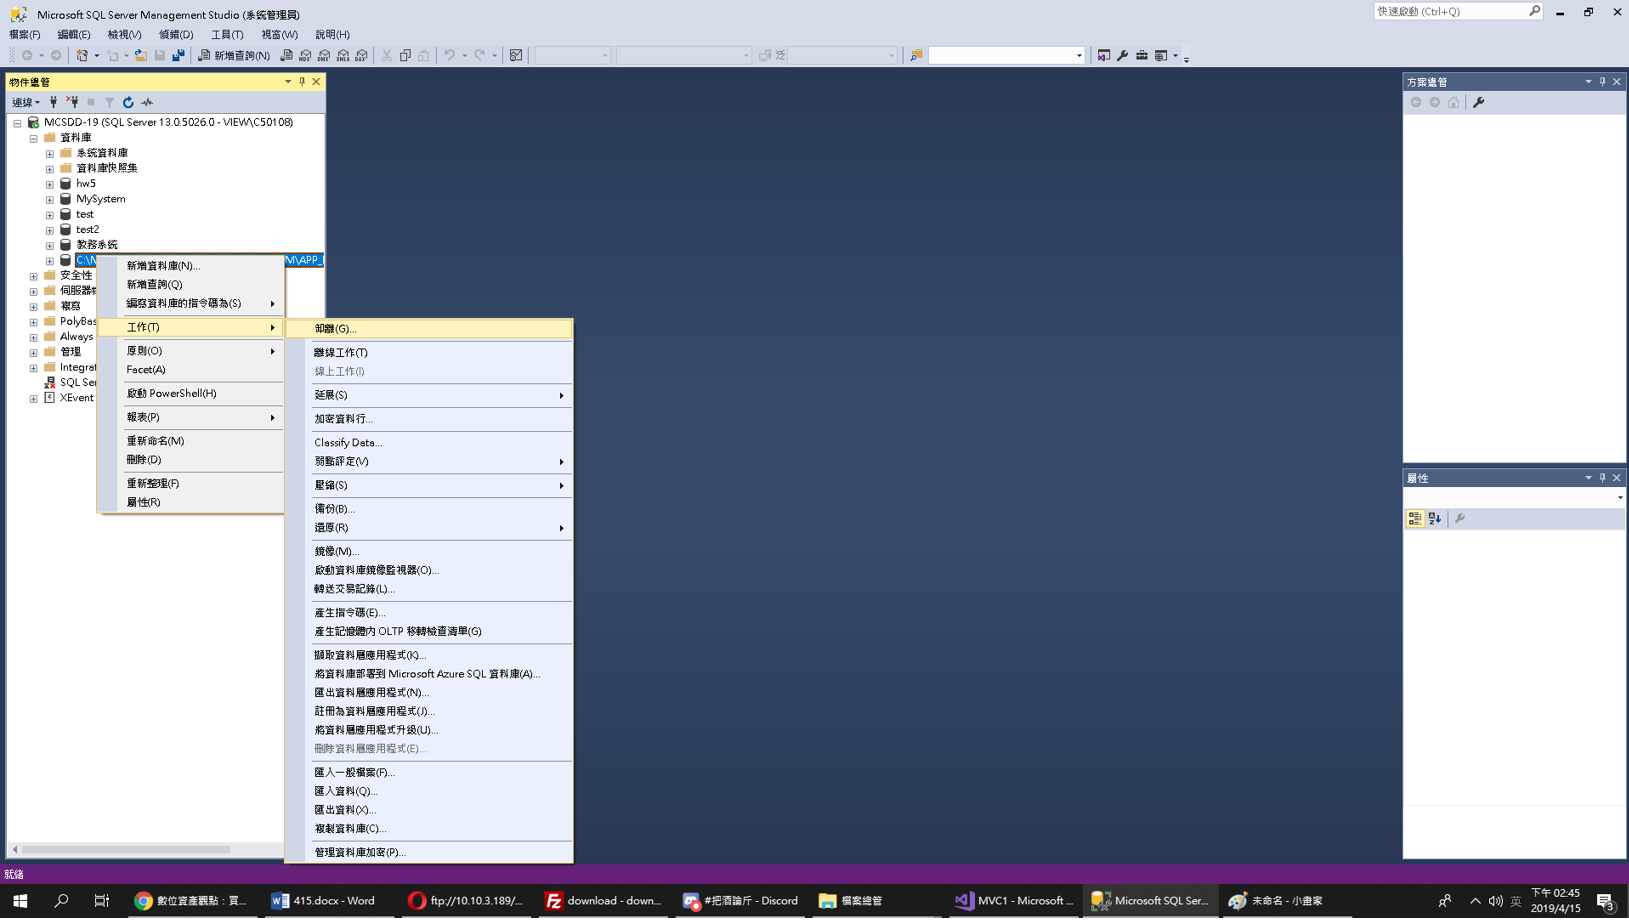This screenshot has width=1629, height=921.
Task: Pin the Object Explorer panel
Action: pyautogui.click(x=302, y=82)
